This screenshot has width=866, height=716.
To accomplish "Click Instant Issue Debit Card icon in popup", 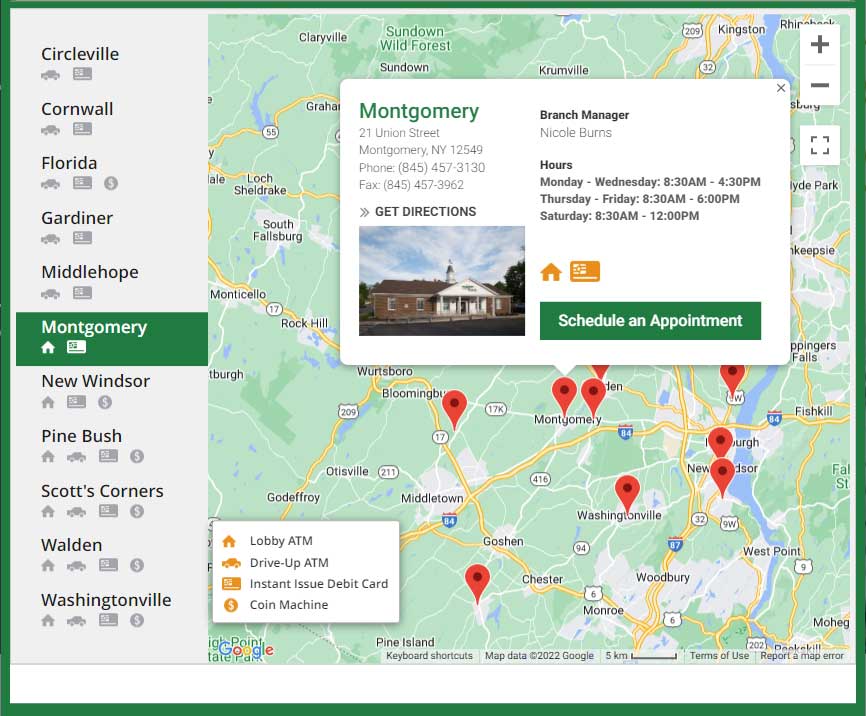I will tap(584, 271).
